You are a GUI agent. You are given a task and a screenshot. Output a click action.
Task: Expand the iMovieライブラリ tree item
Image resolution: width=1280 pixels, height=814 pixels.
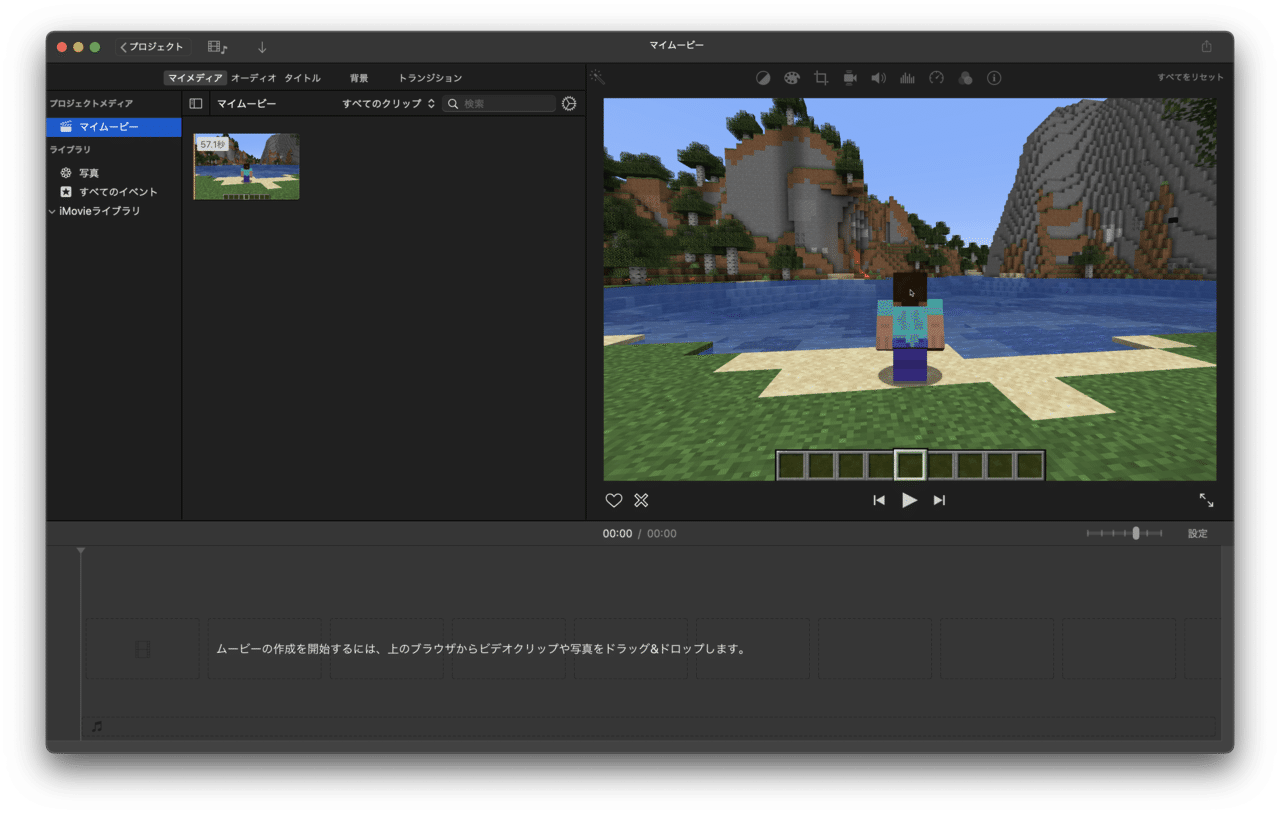51,211
